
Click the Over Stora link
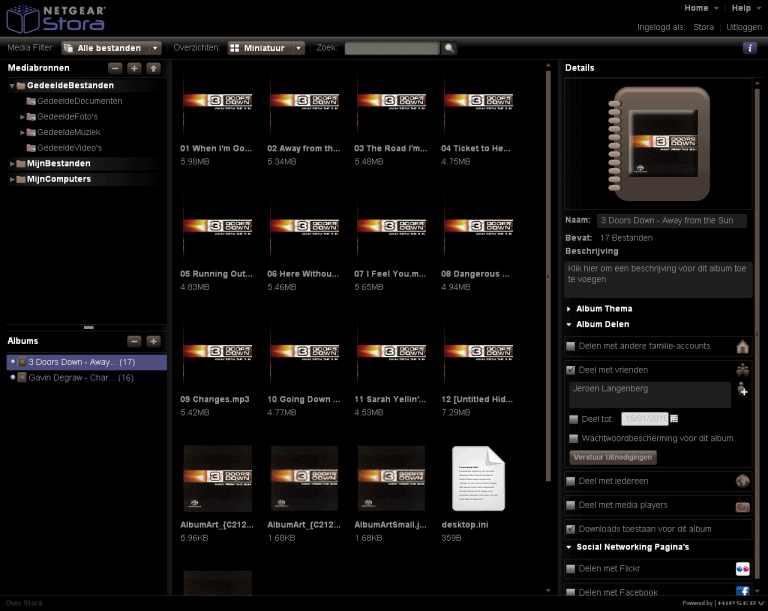[24, 603]
